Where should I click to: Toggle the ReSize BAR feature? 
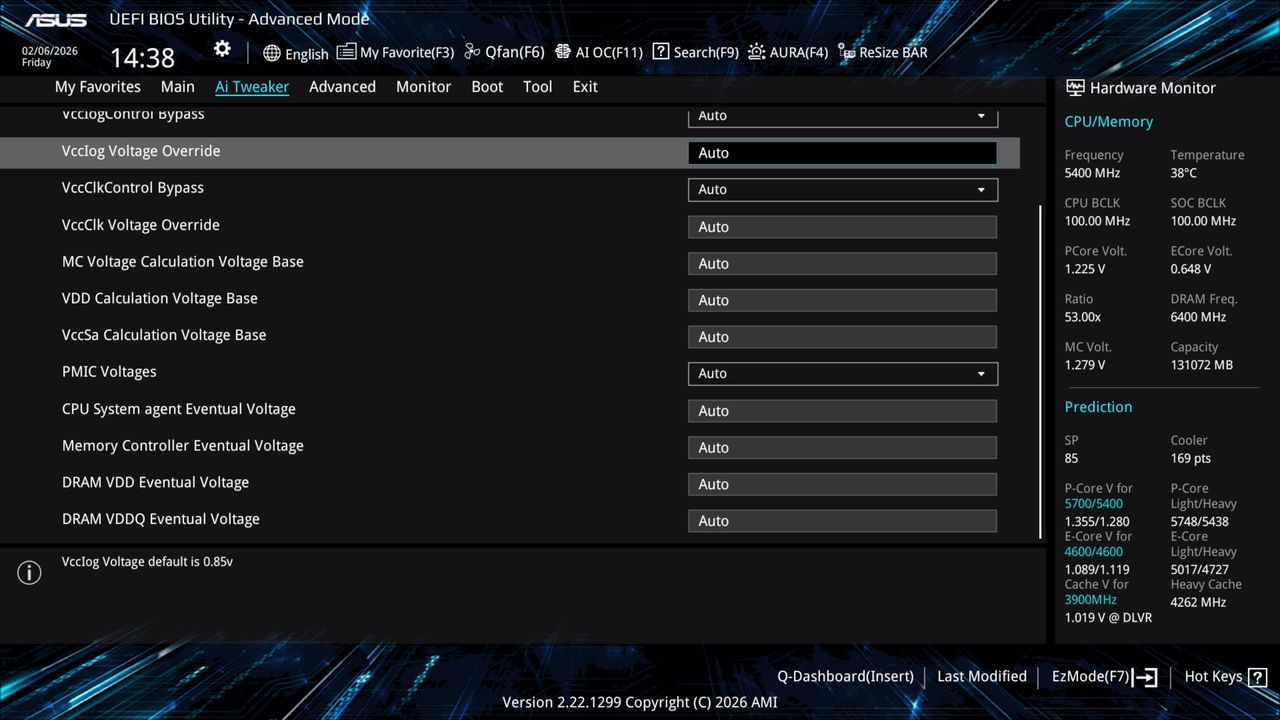[x=882, y=52]
